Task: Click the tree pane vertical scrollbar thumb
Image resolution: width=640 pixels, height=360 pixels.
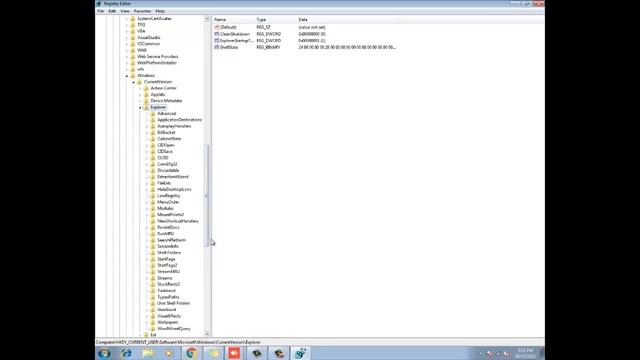Action: 207,195
